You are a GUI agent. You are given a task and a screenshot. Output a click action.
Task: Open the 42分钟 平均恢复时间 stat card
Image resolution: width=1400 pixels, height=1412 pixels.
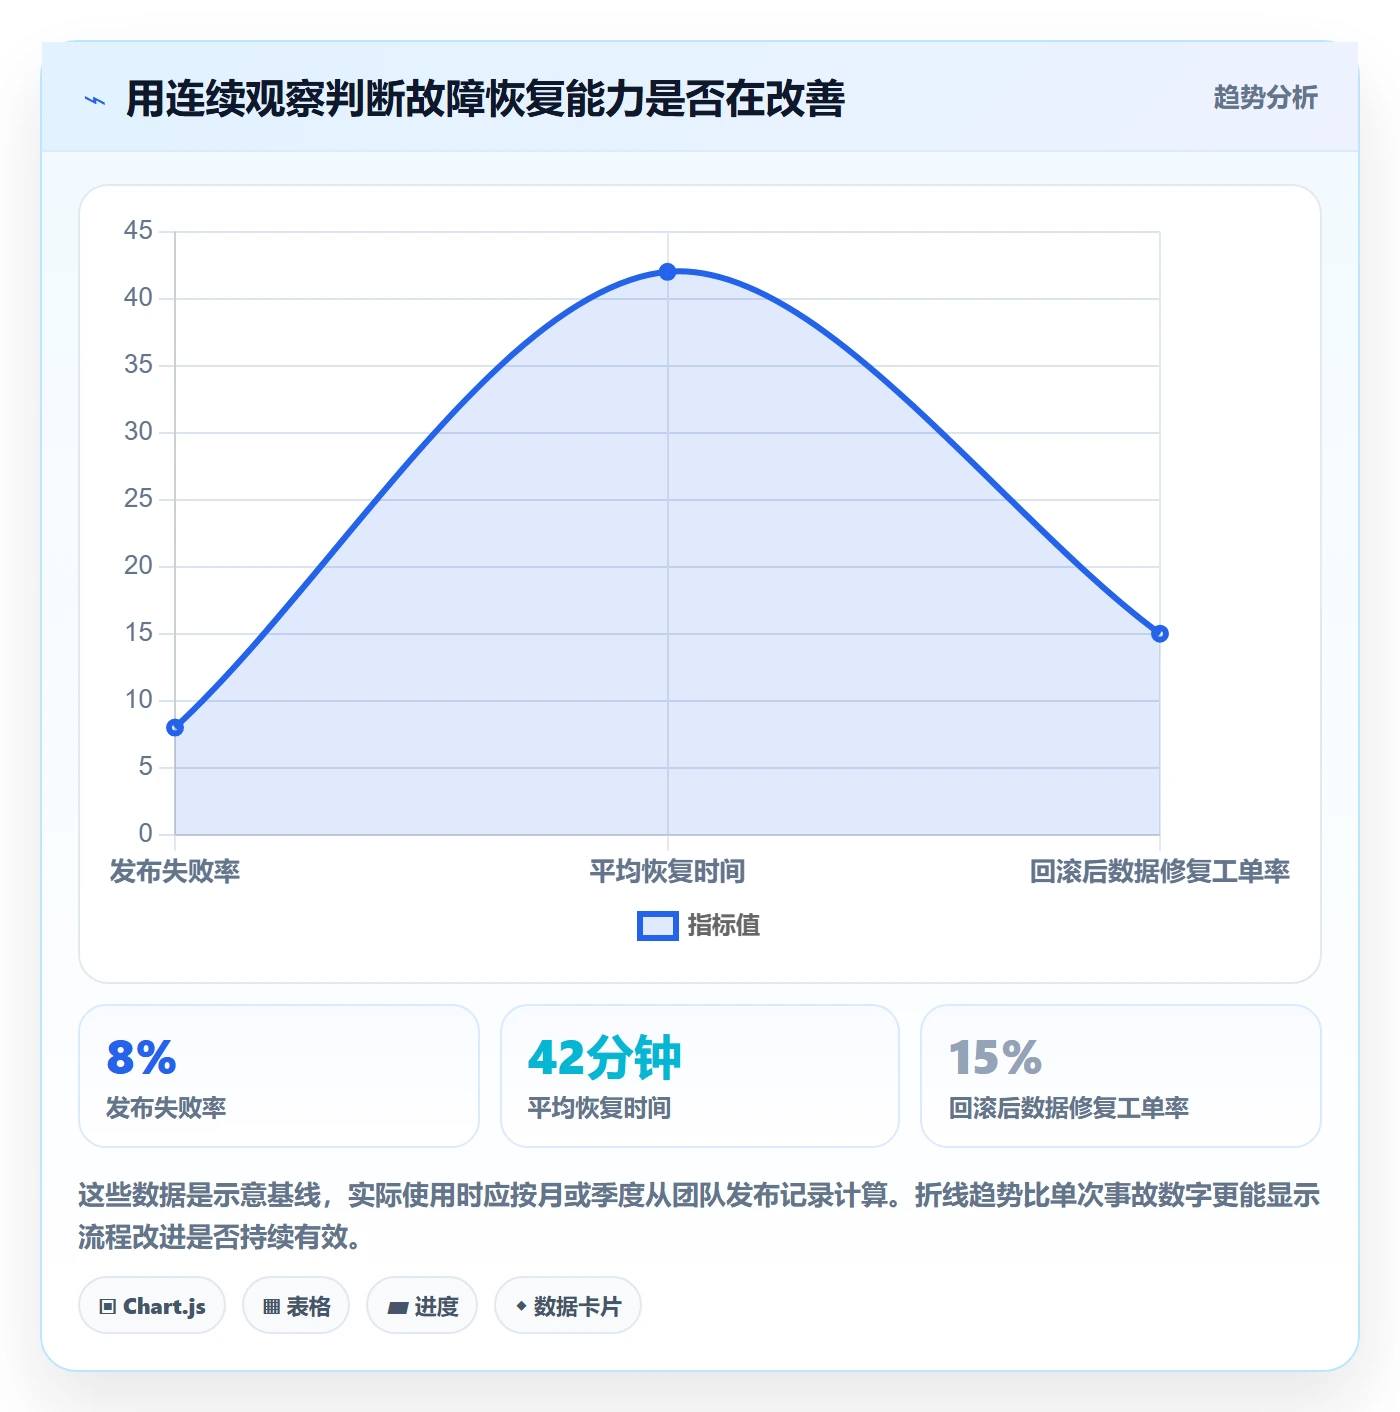(x=700, y=1076)
